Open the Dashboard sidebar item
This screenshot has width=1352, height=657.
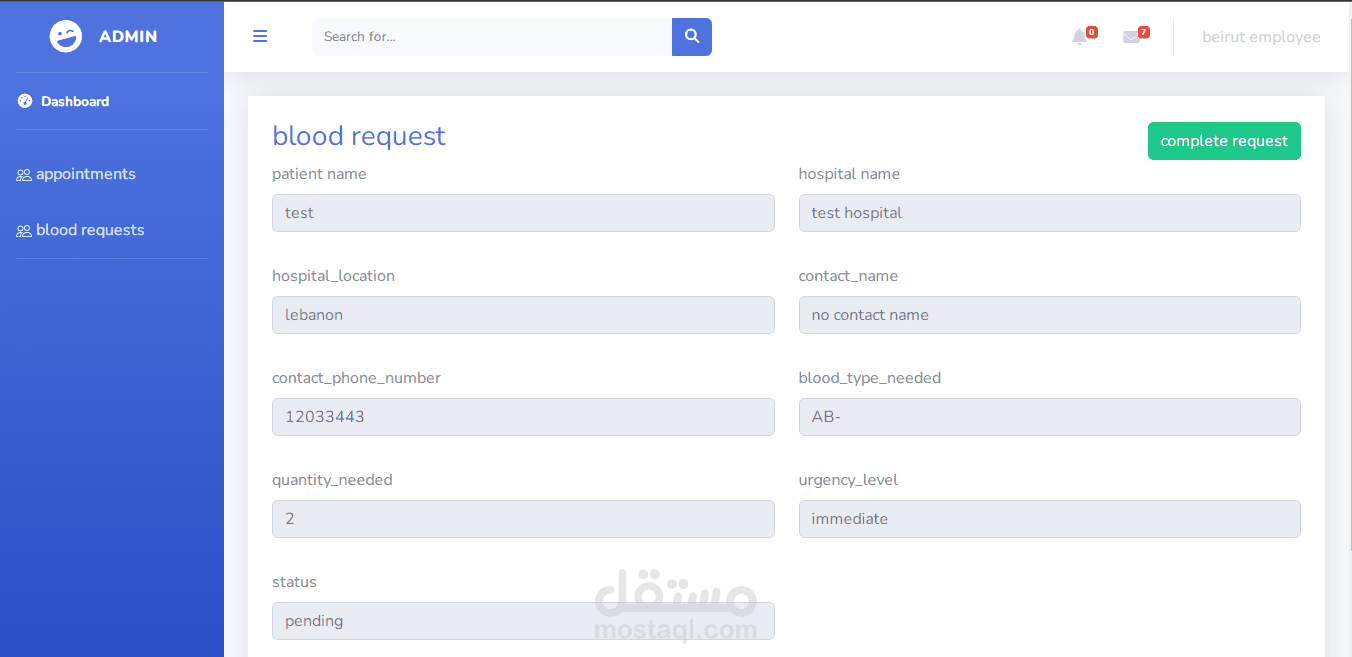click(x=75, y=101)
